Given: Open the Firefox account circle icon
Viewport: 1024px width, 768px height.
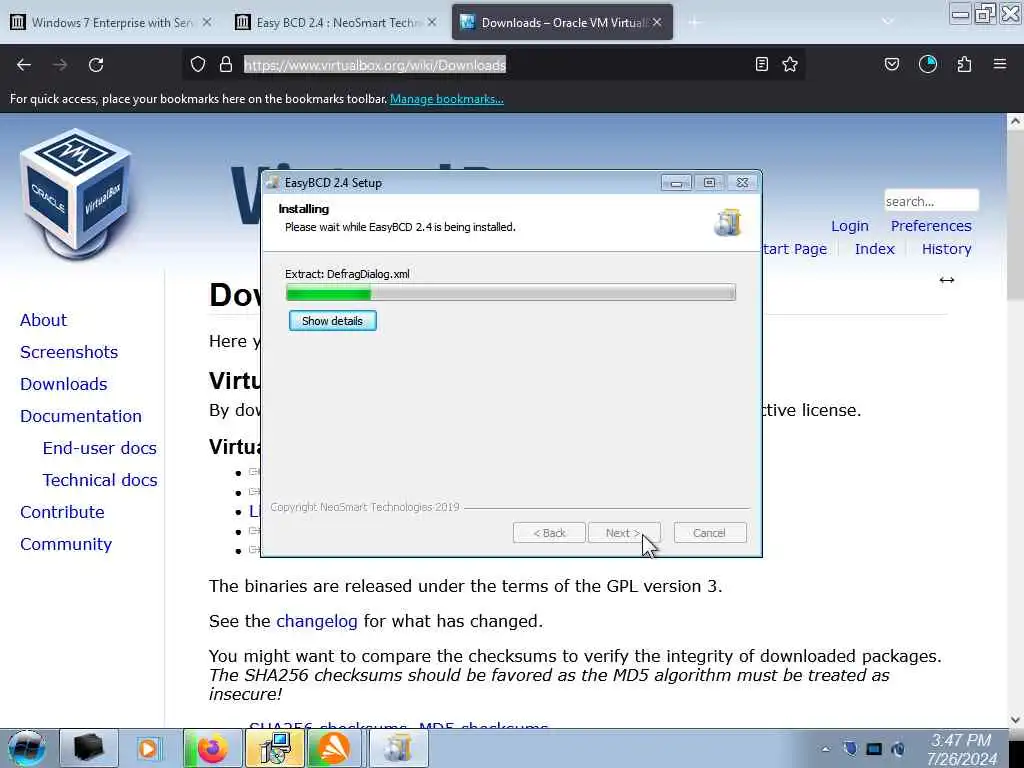Looking at the screenshot, I should 928,64.
